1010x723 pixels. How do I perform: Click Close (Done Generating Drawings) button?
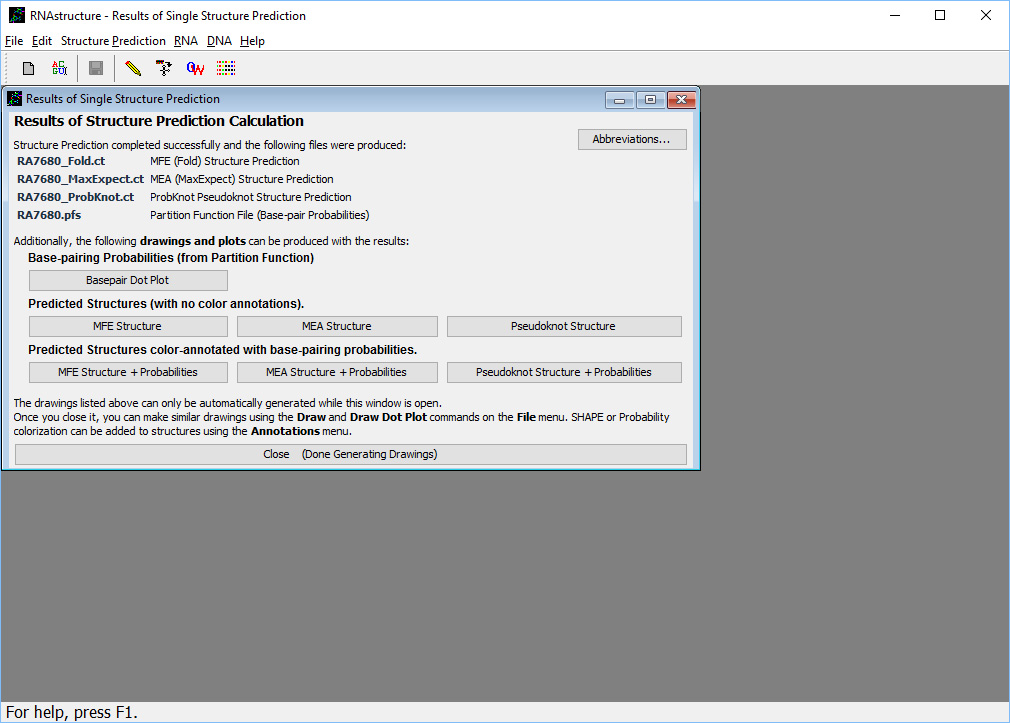point(350,454)
